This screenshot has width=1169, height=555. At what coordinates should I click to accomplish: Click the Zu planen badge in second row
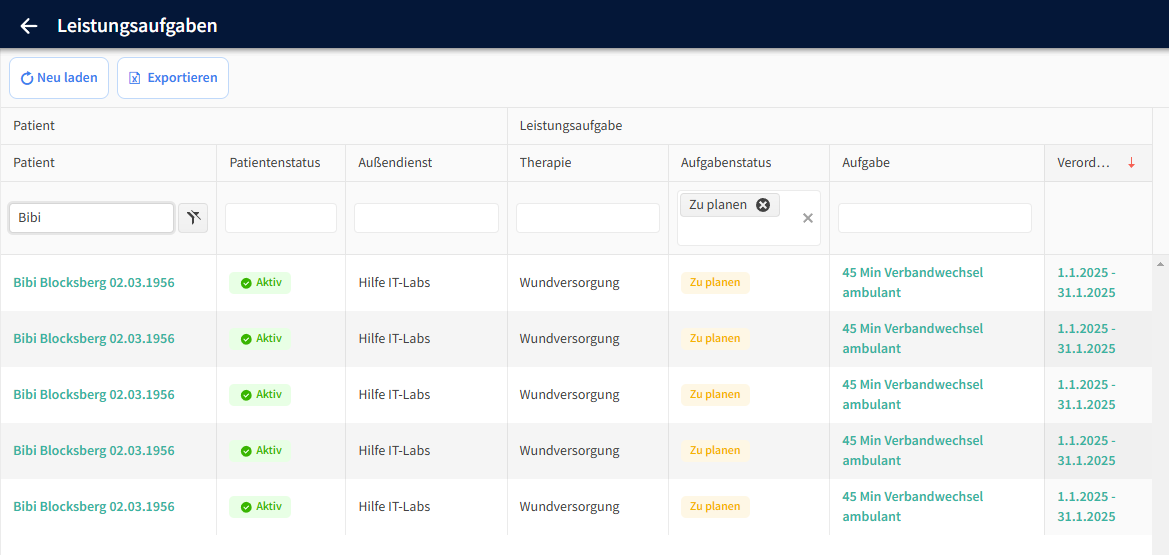715,339
